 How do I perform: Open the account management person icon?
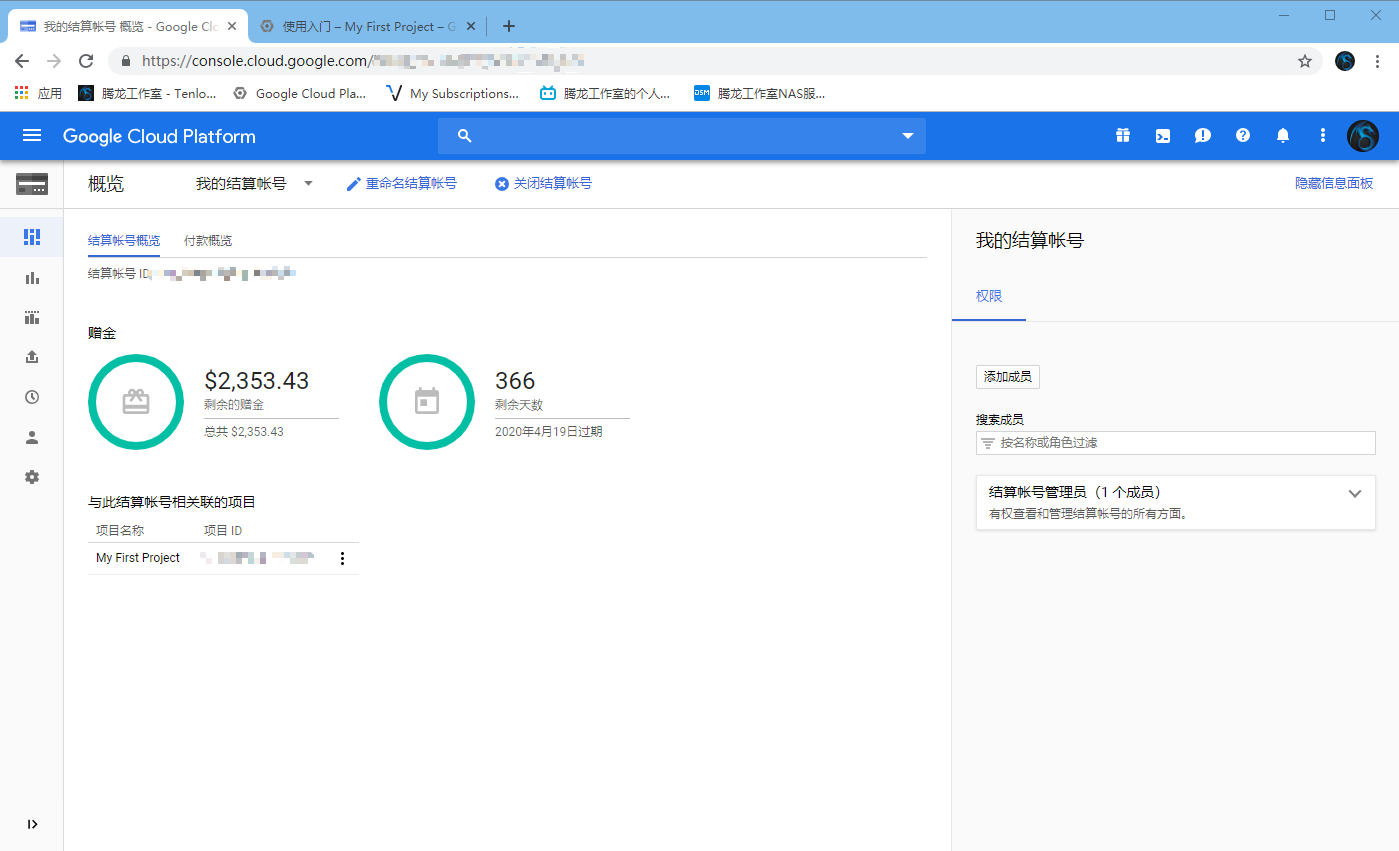(32, 437)
